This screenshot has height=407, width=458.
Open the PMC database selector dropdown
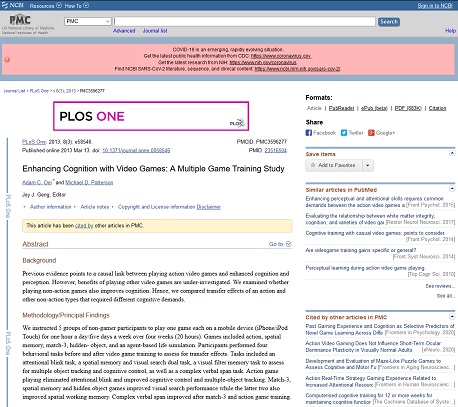tap(87, 21)
